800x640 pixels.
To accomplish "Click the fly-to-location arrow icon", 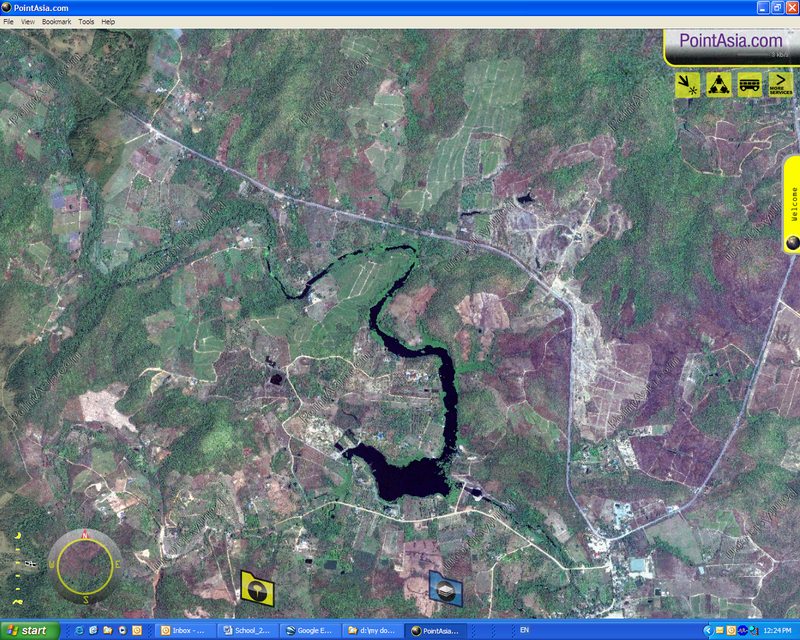I will coord(687,84).
